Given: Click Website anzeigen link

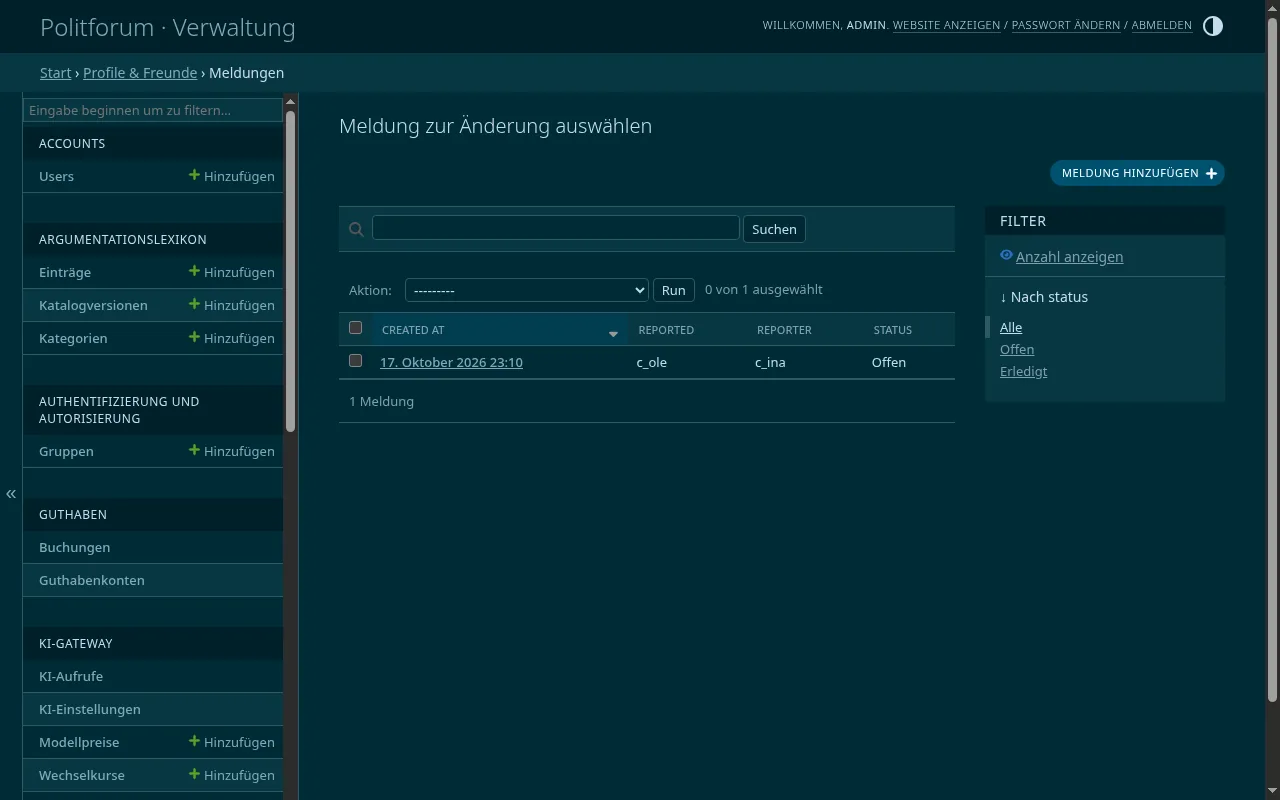Looking at the screenshot, I should (x=946, y=25).
